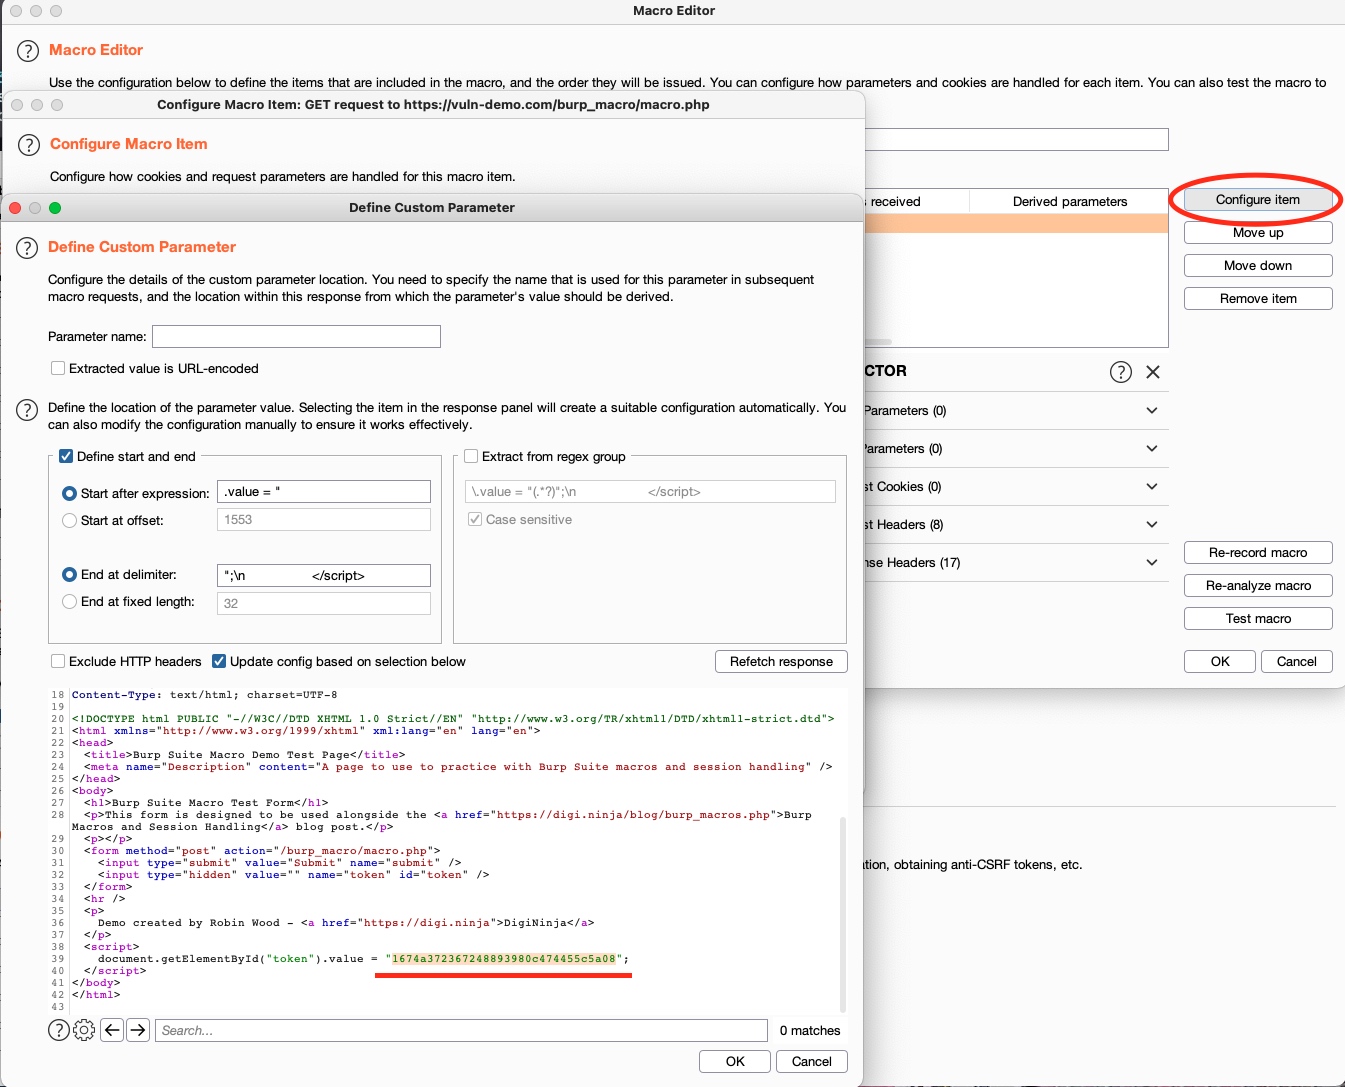The image size is (1345, 1087).
Task: Enable 'Extracted value is URL-encoded' checkbox
Action: pyautogui.click(x=58, y=368)
